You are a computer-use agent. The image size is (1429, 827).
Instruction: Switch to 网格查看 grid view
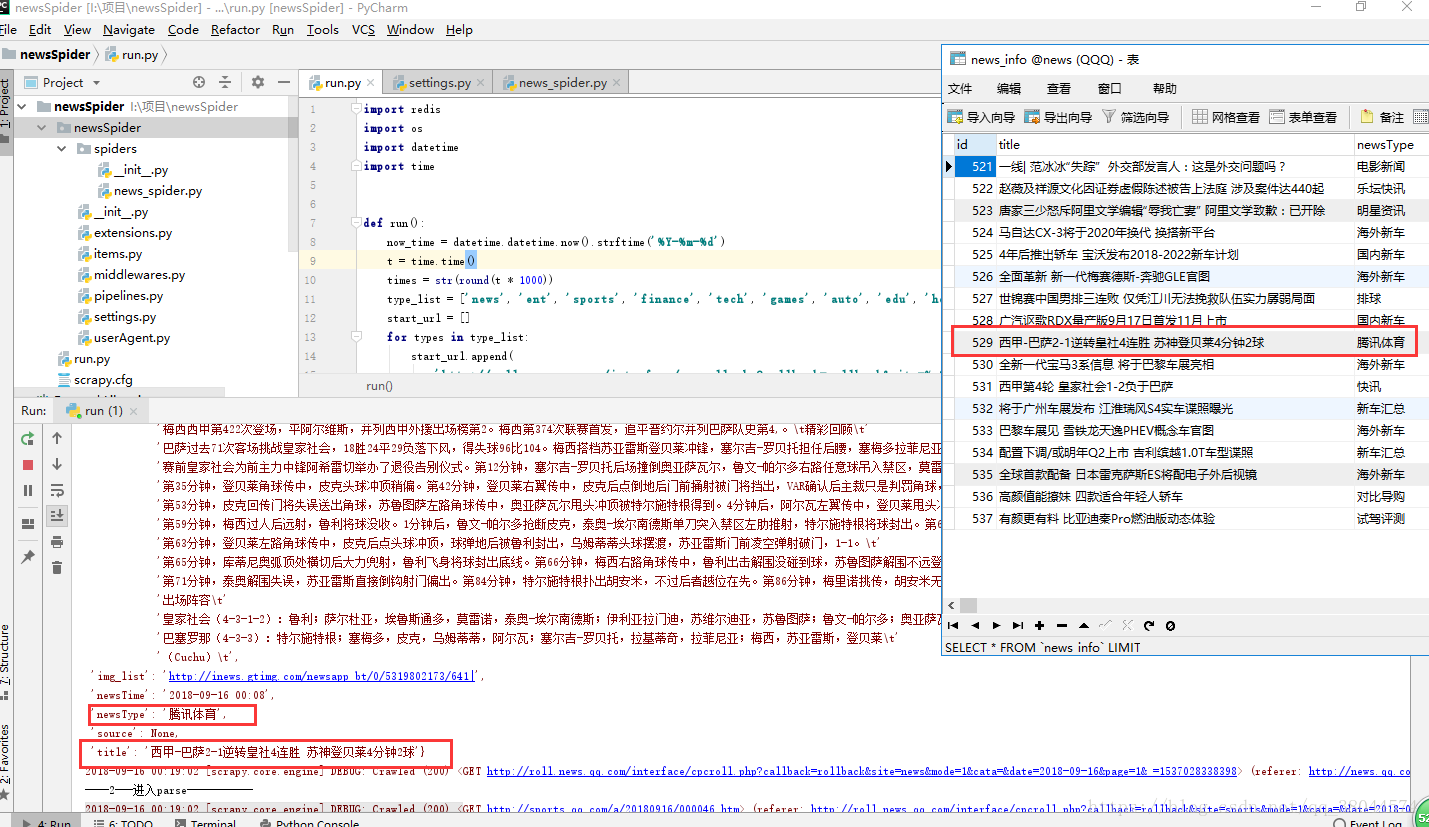pos(1226,117)
